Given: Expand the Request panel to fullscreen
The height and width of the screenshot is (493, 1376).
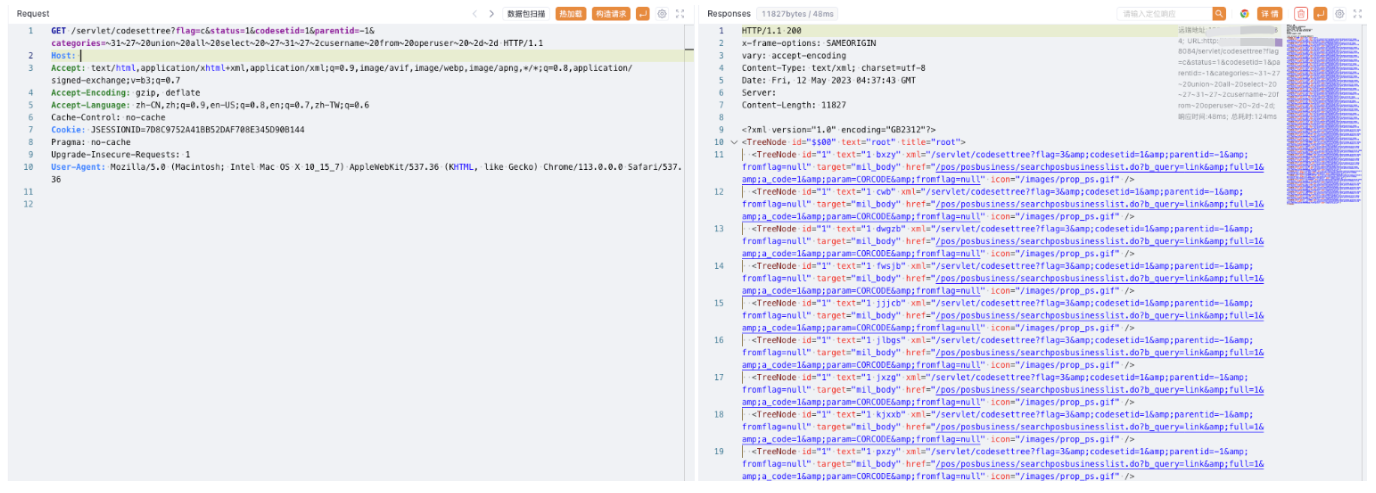Looking at the screenshot, I should pos(681,14).
